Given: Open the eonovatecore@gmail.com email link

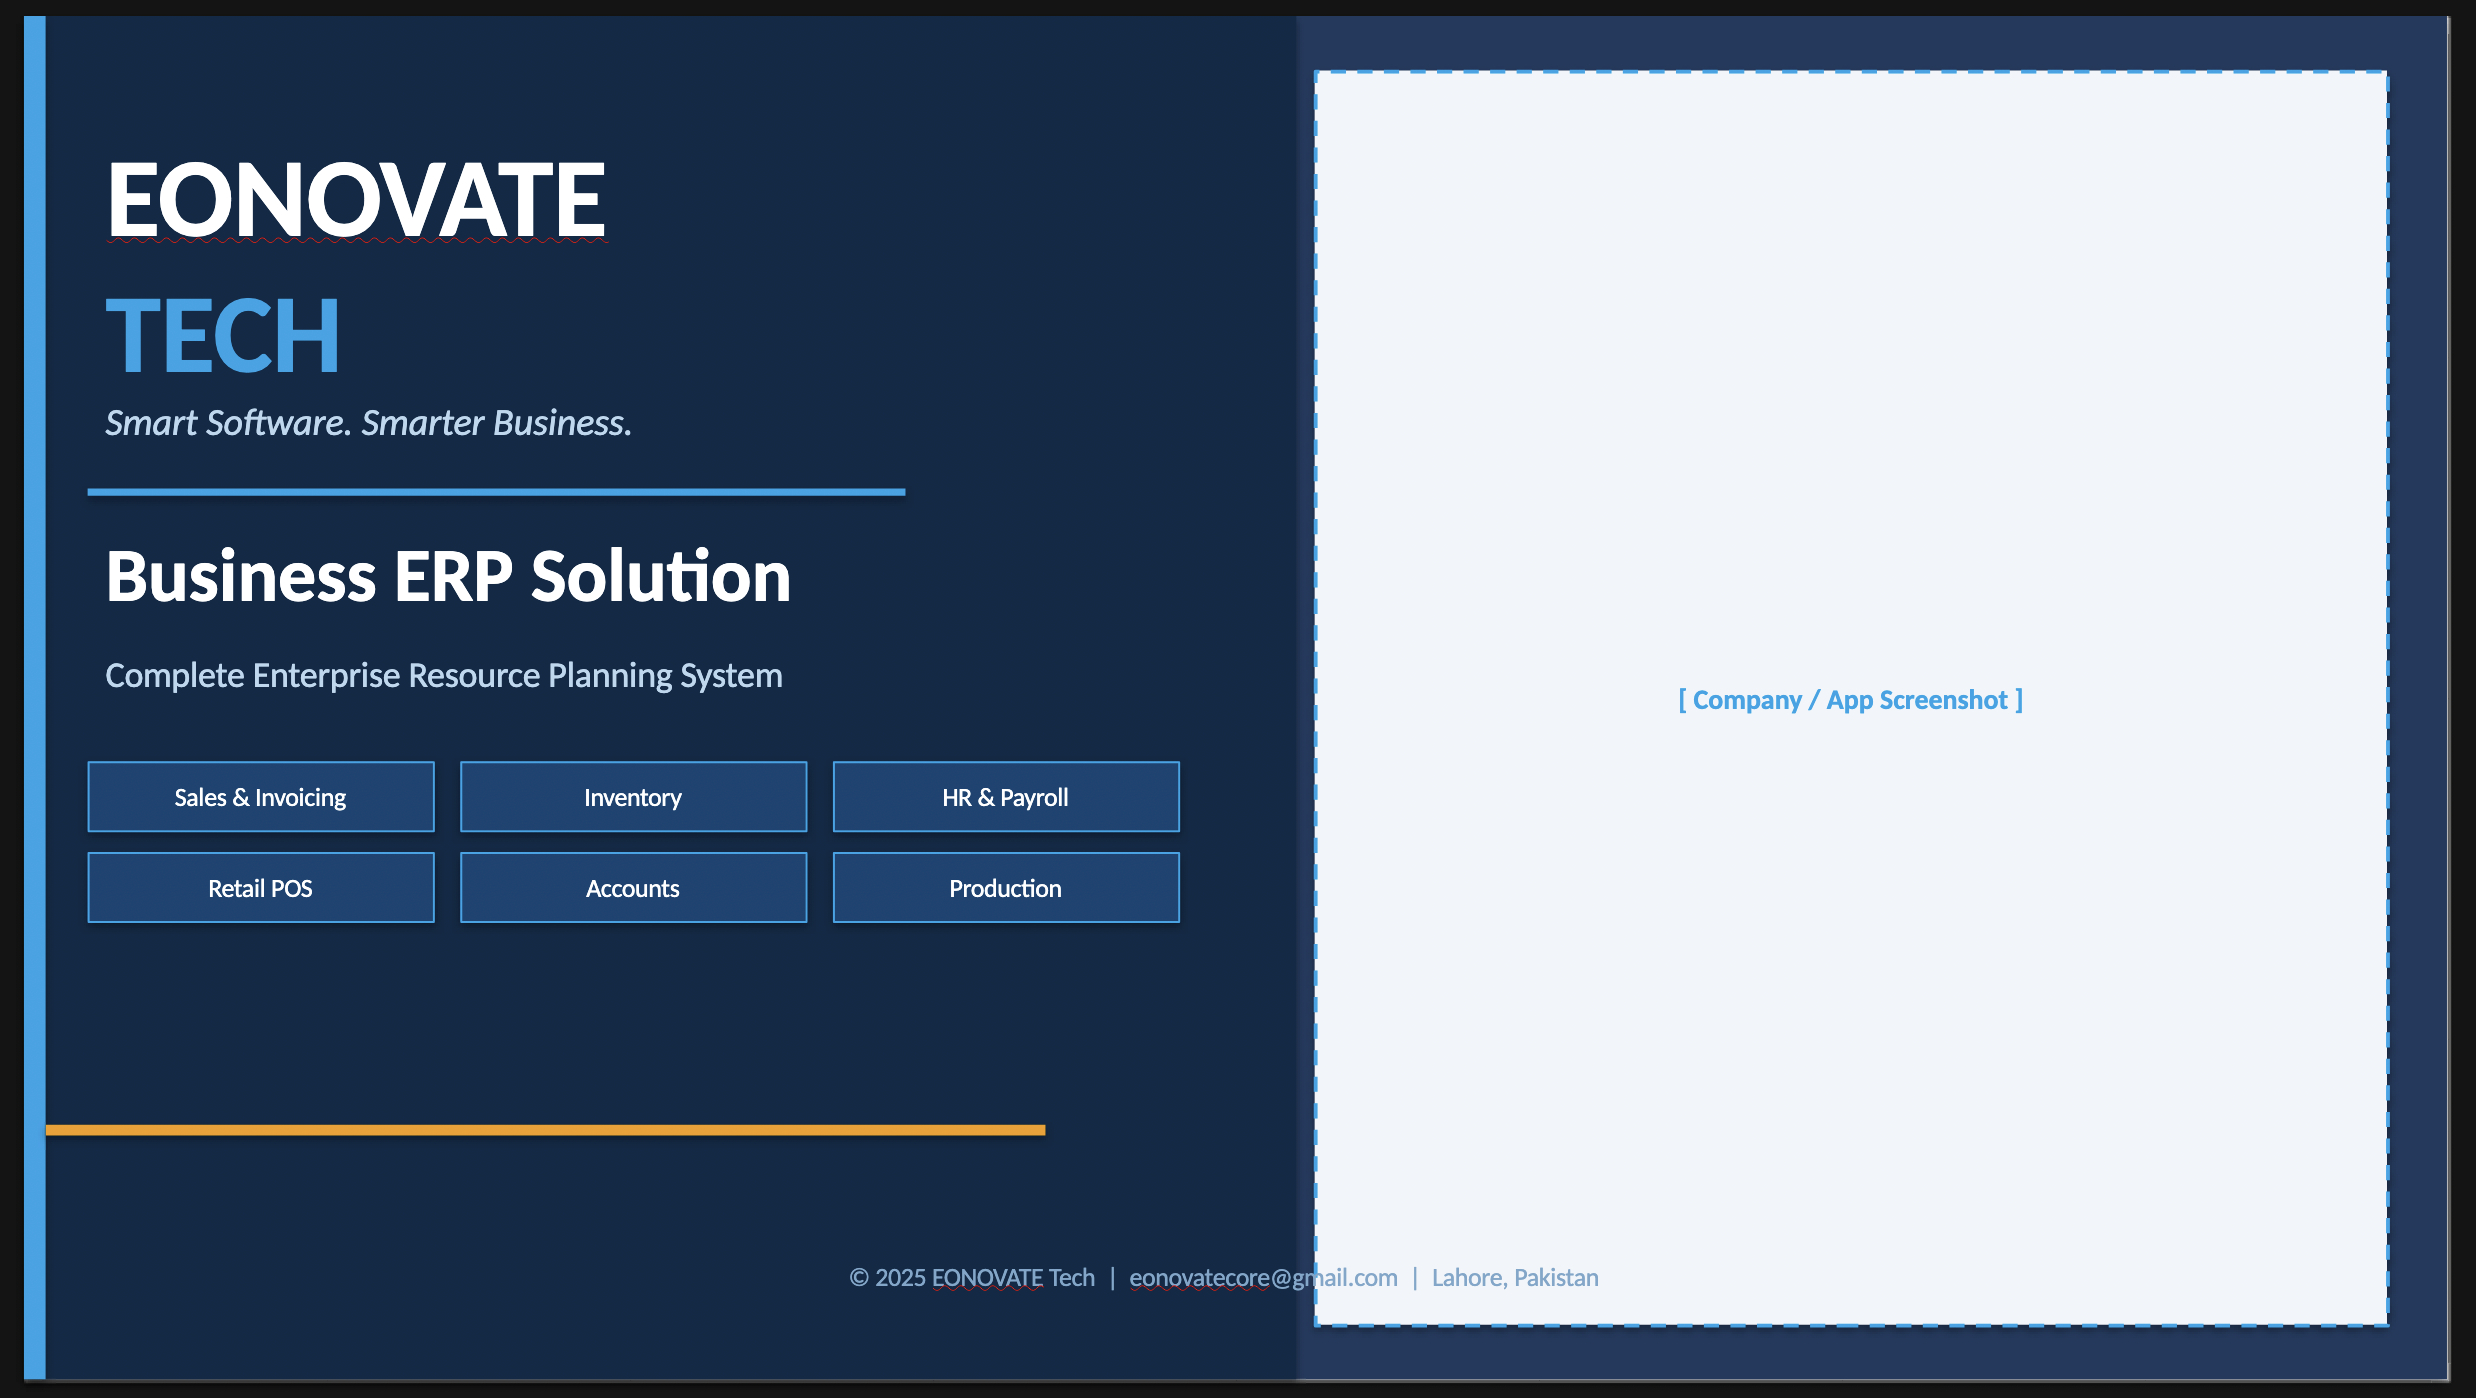Looking at the screenshot, I should [1263, 1278].
